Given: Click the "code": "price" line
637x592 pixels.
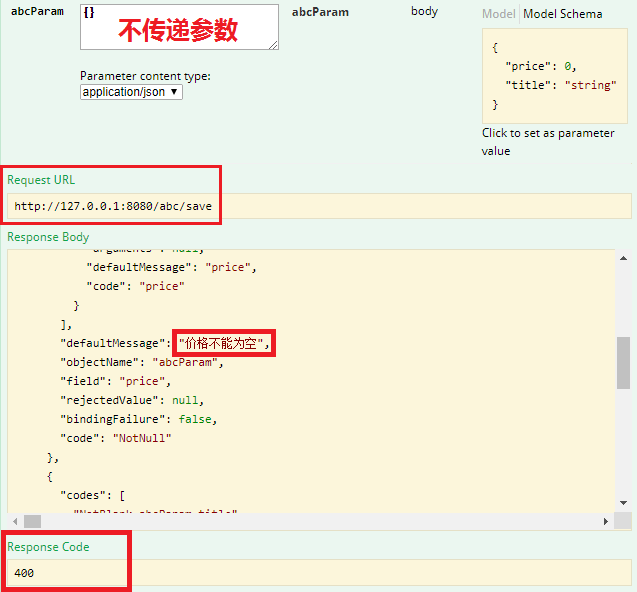Looking at the screenshot, I should [x=135, y=286].
